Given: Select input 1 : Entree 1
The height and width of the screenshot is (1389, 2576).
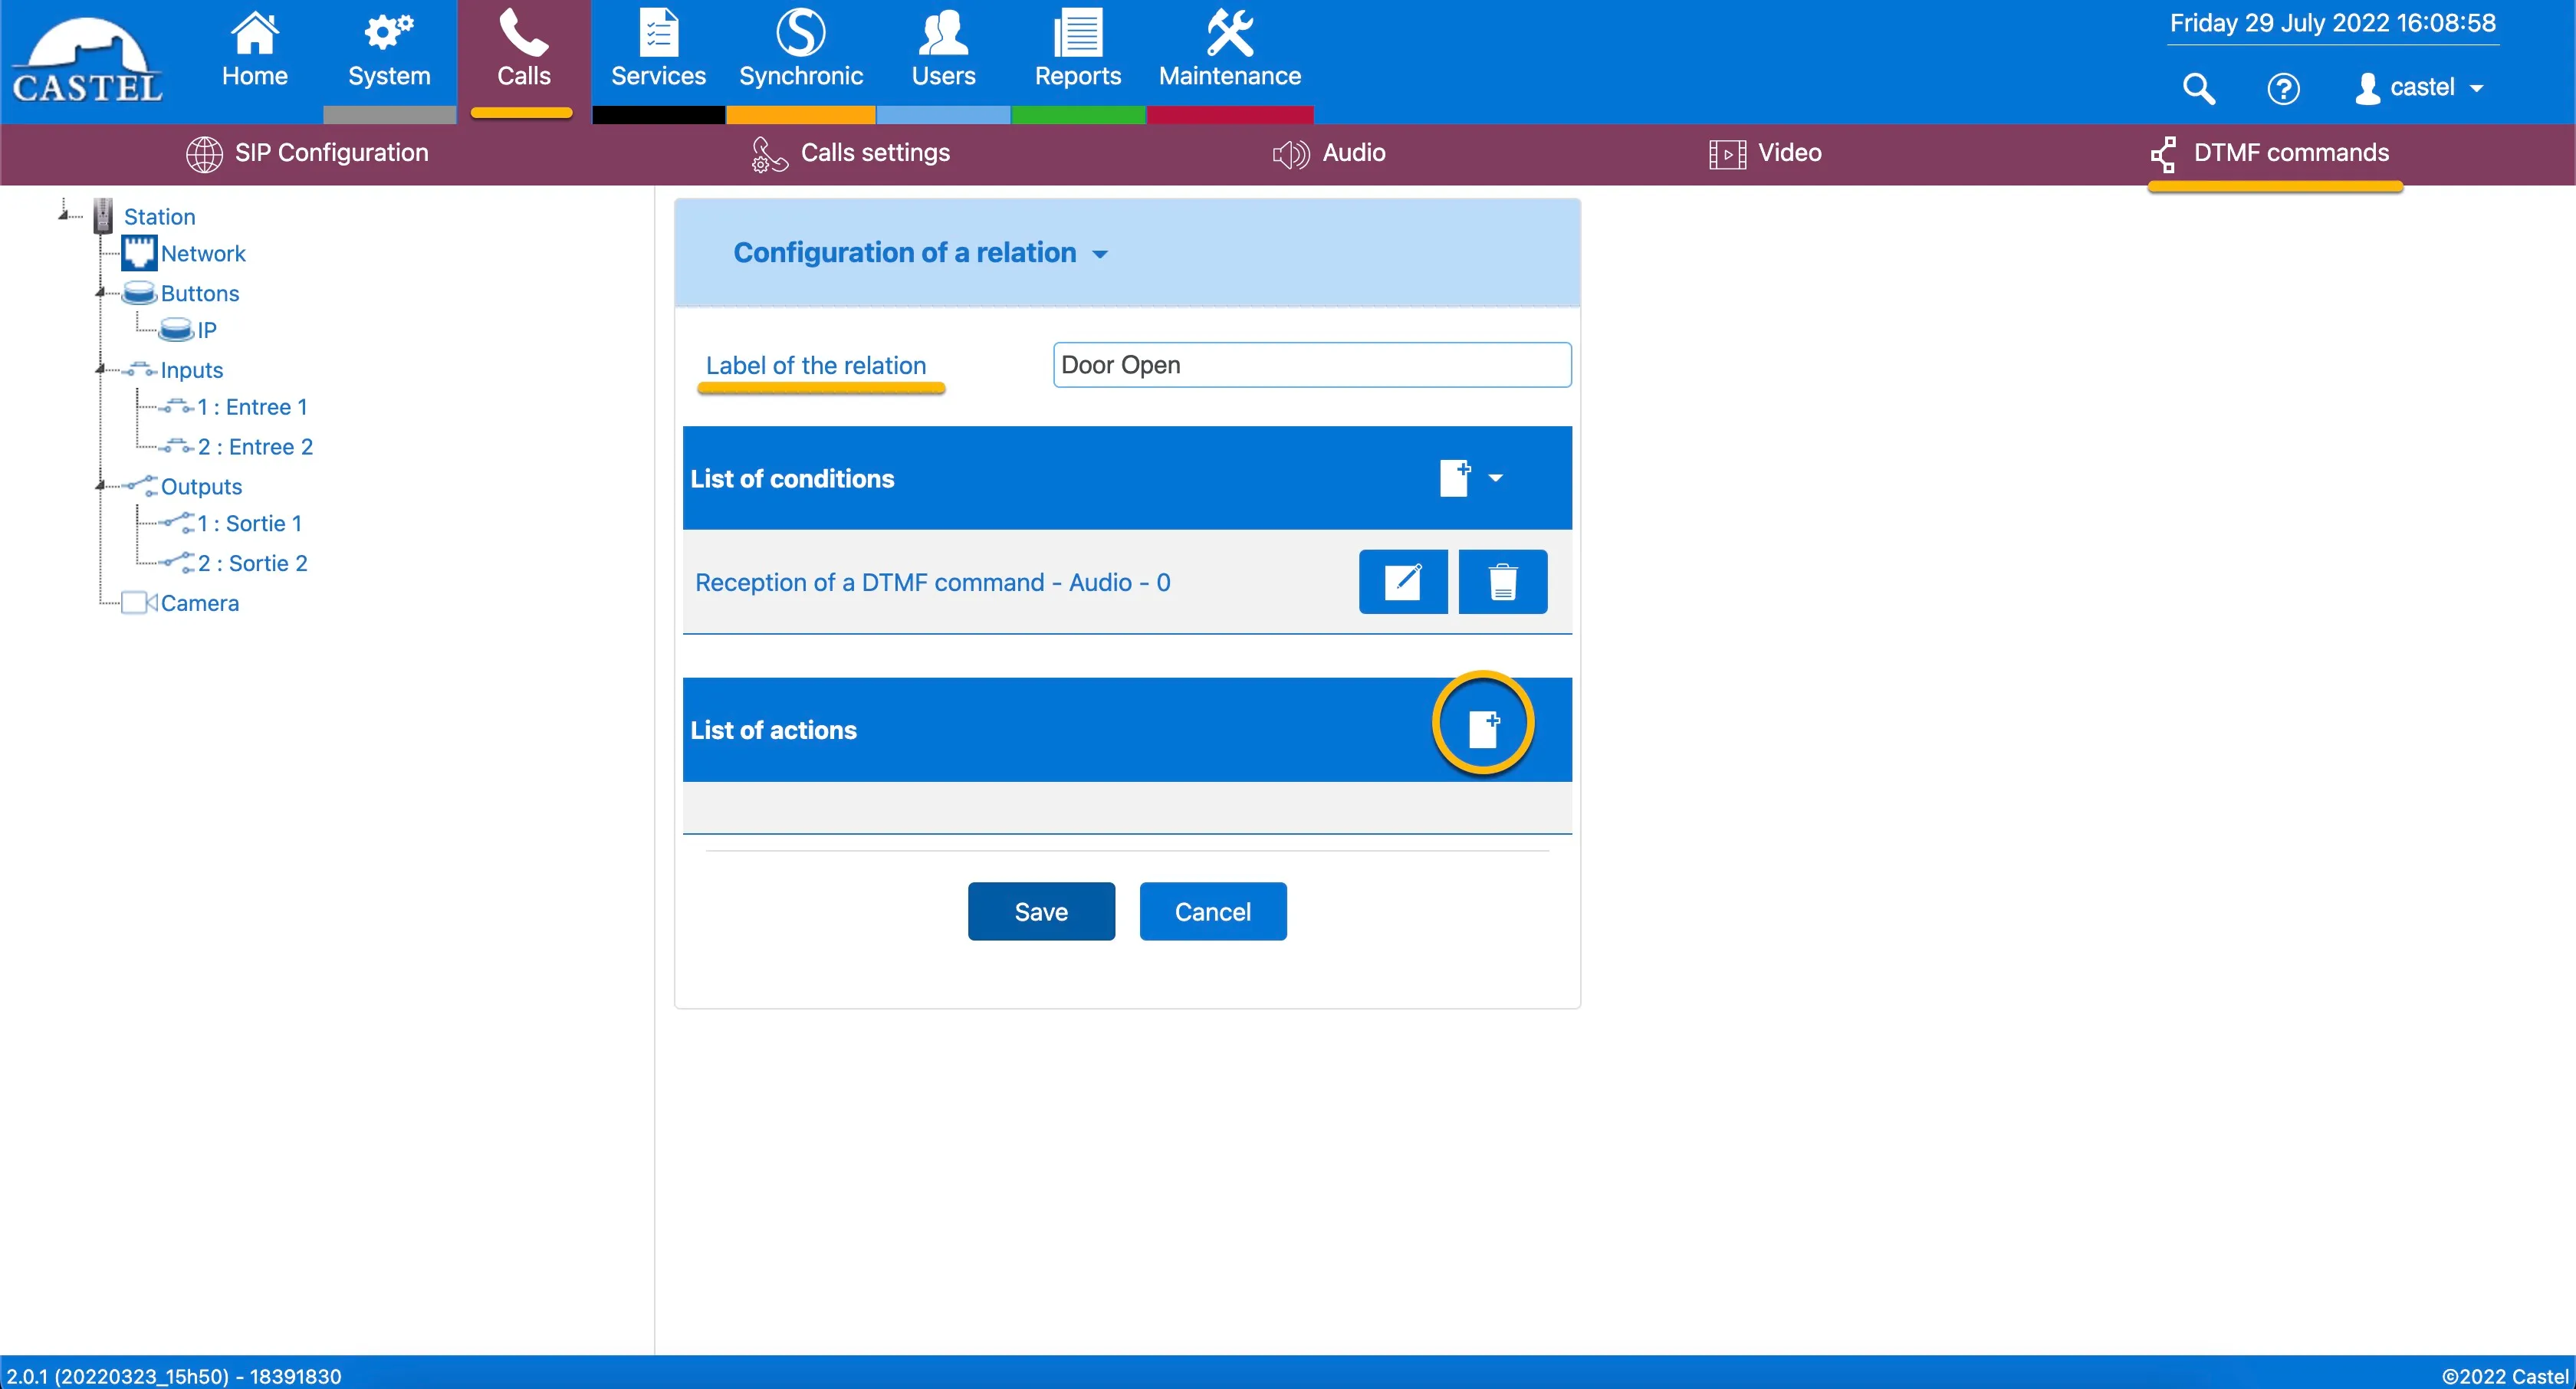Looking at the screenshot, I should click(252, 407).
